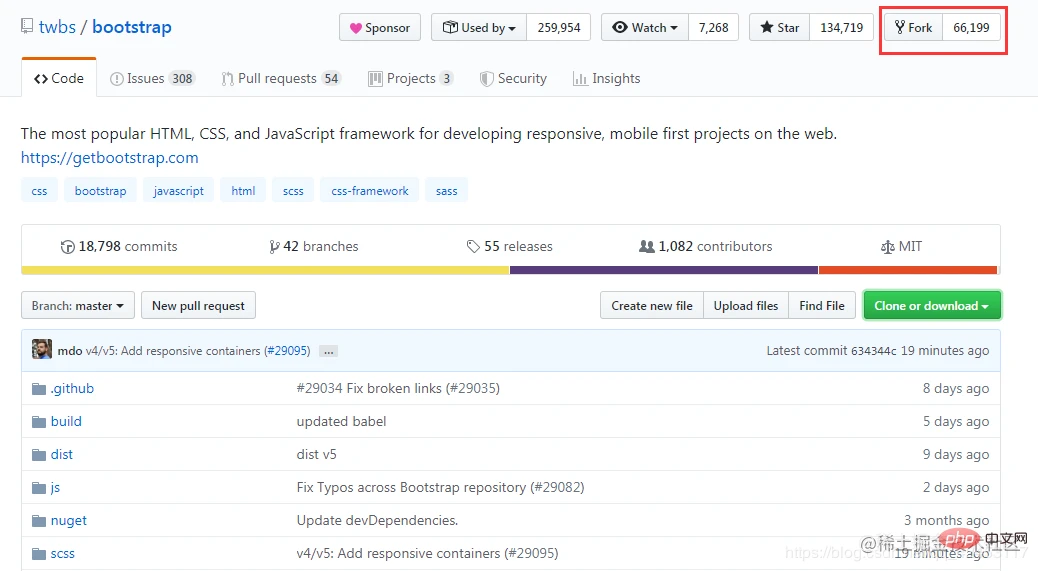Click the build folder icon

tap(39, 422)
